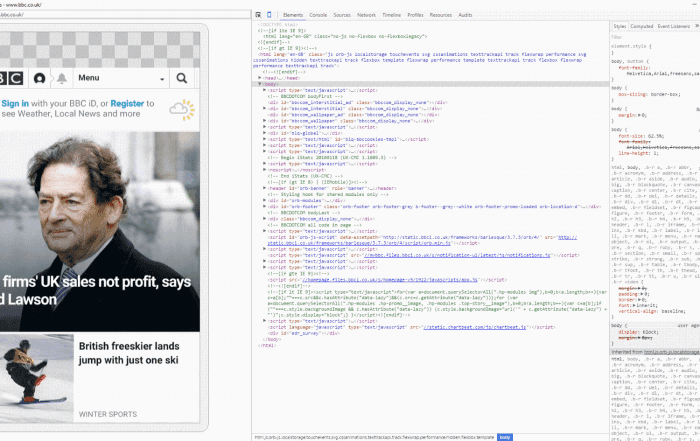Click the element.style rule block
Viewport: 700px width, 441px height.
[x=631, y=49]
